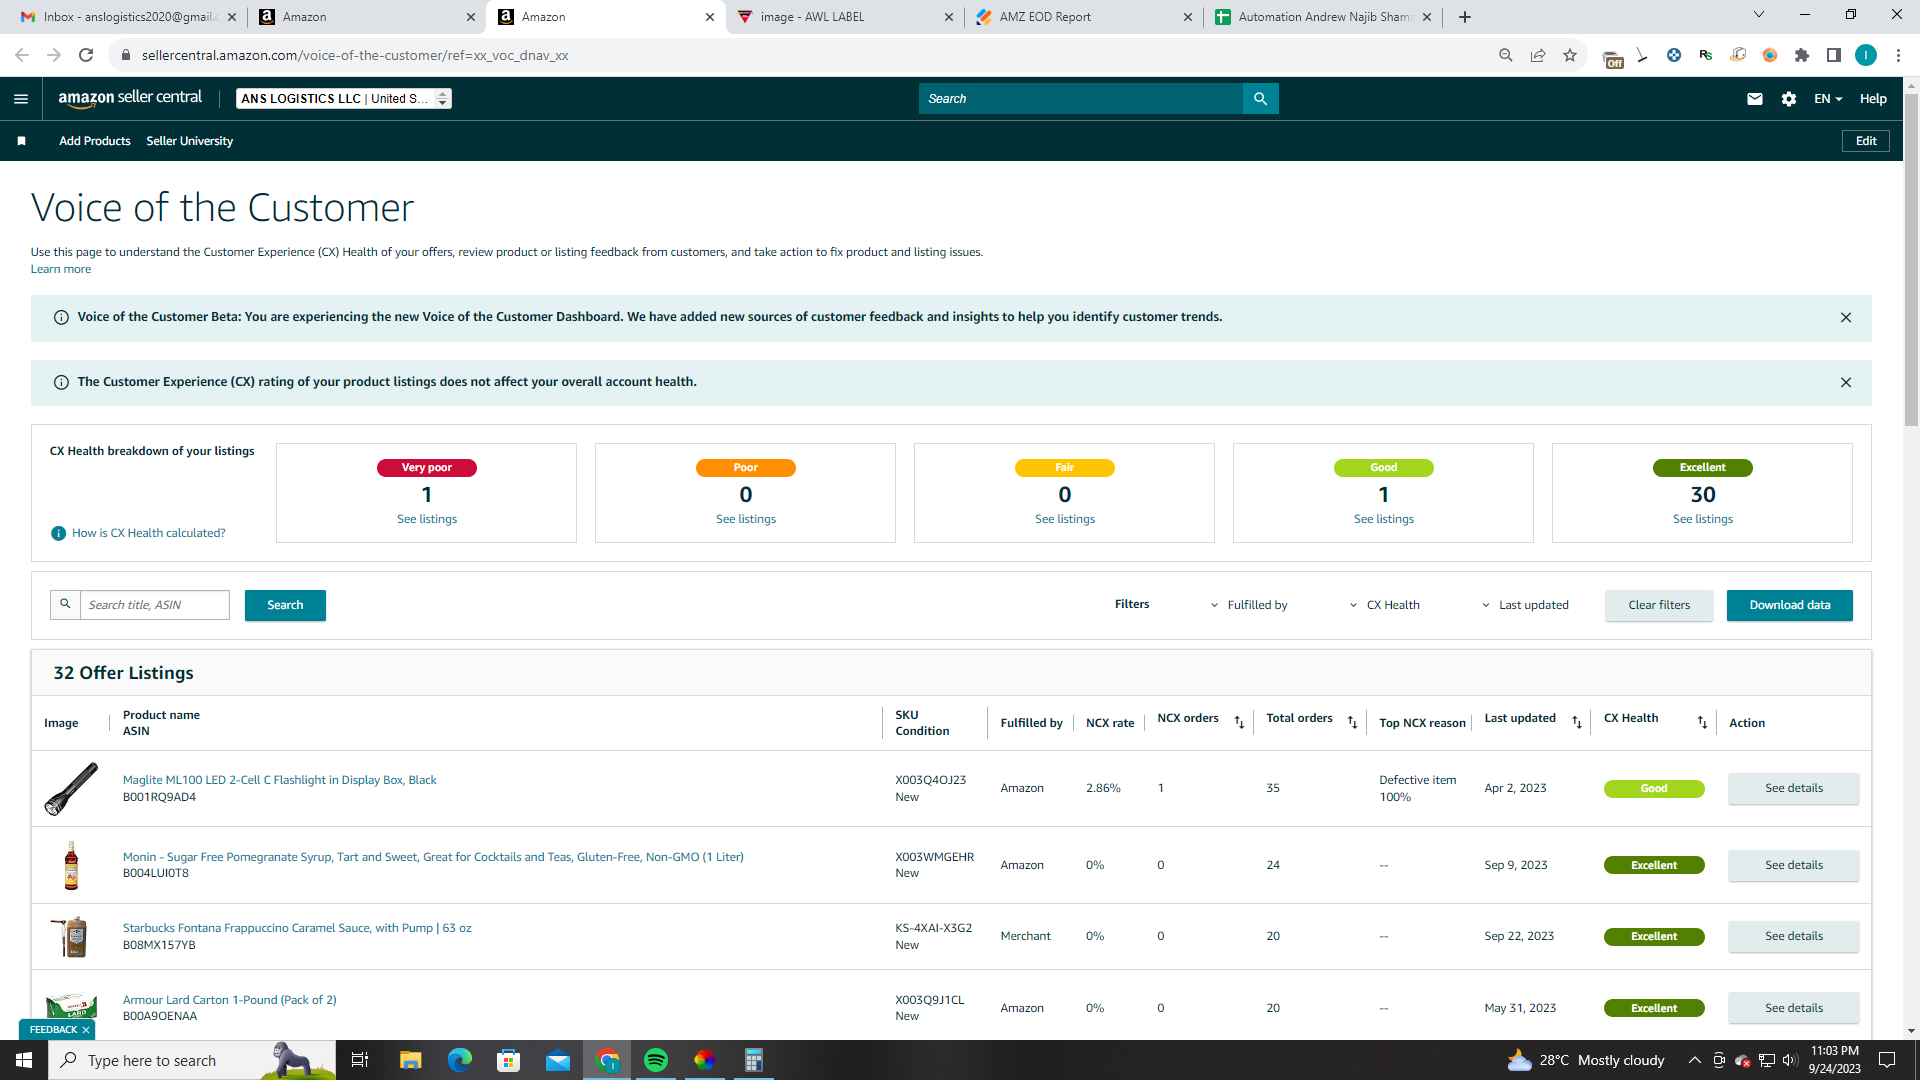See listings under Excellent

point(1703,519)
